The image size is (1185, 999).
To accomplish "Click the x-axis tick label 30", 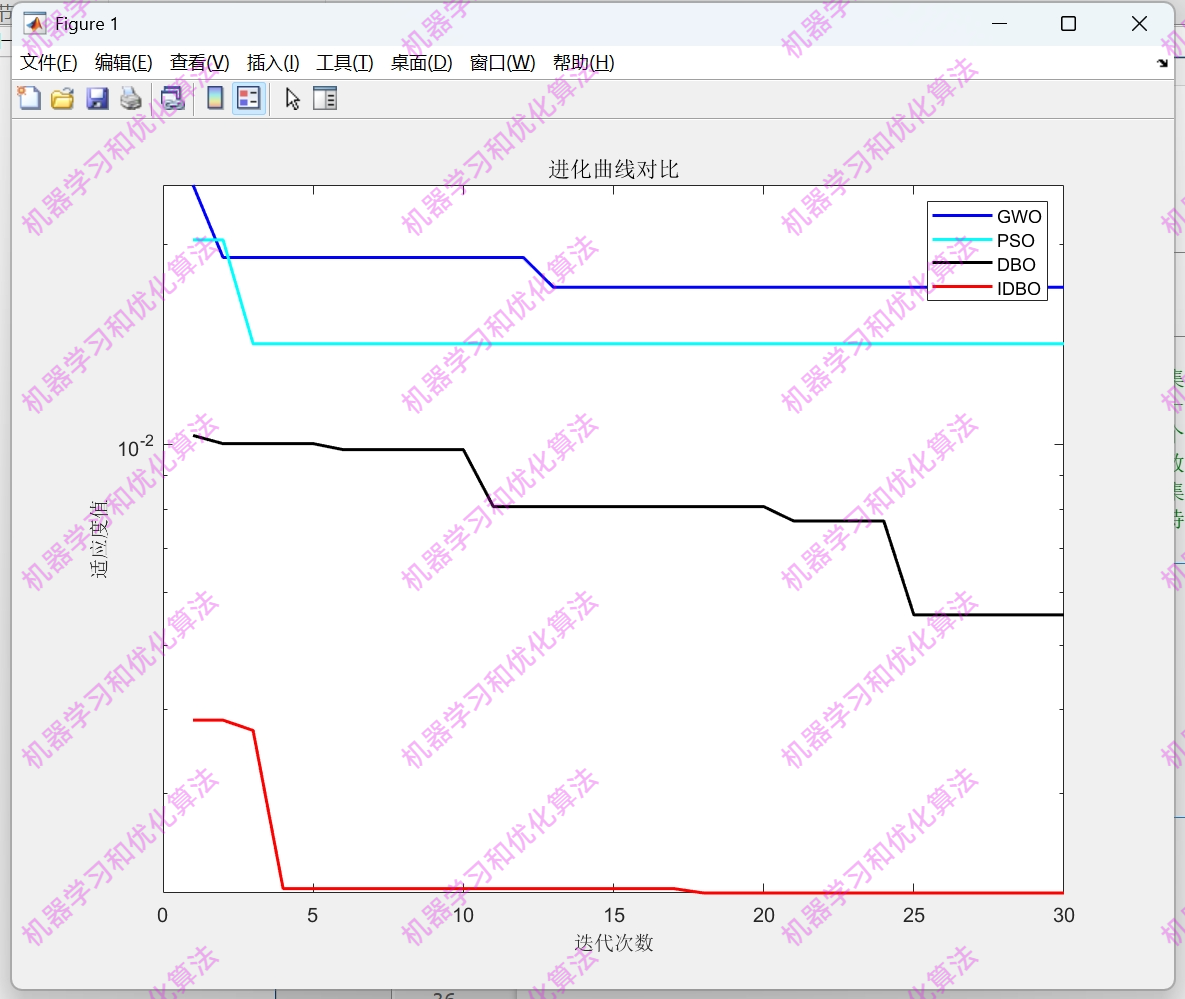I will (x=1063, y=915).
